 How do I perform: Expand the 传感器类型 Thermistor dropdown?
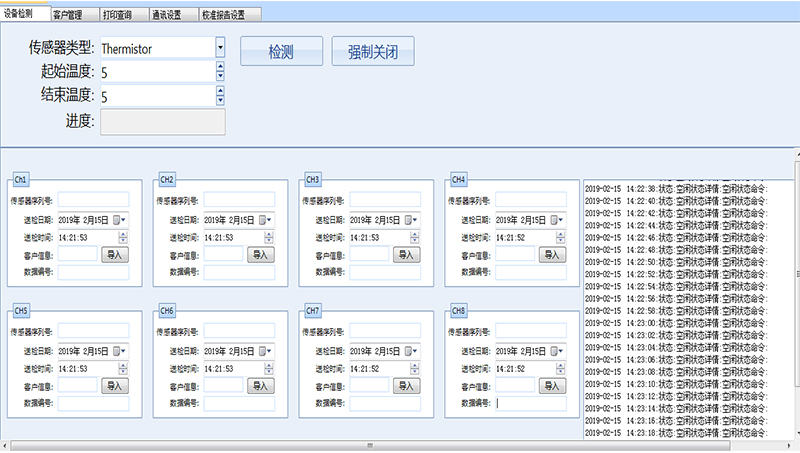[x=220, y=47]
